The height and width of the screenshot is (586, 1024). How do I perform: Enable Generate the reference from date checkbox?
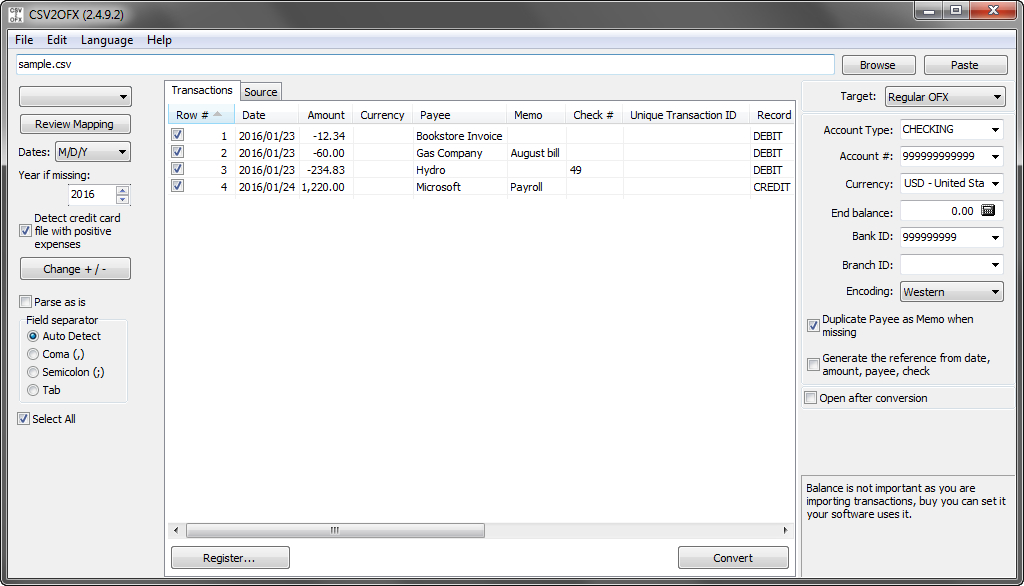[813, 365]
